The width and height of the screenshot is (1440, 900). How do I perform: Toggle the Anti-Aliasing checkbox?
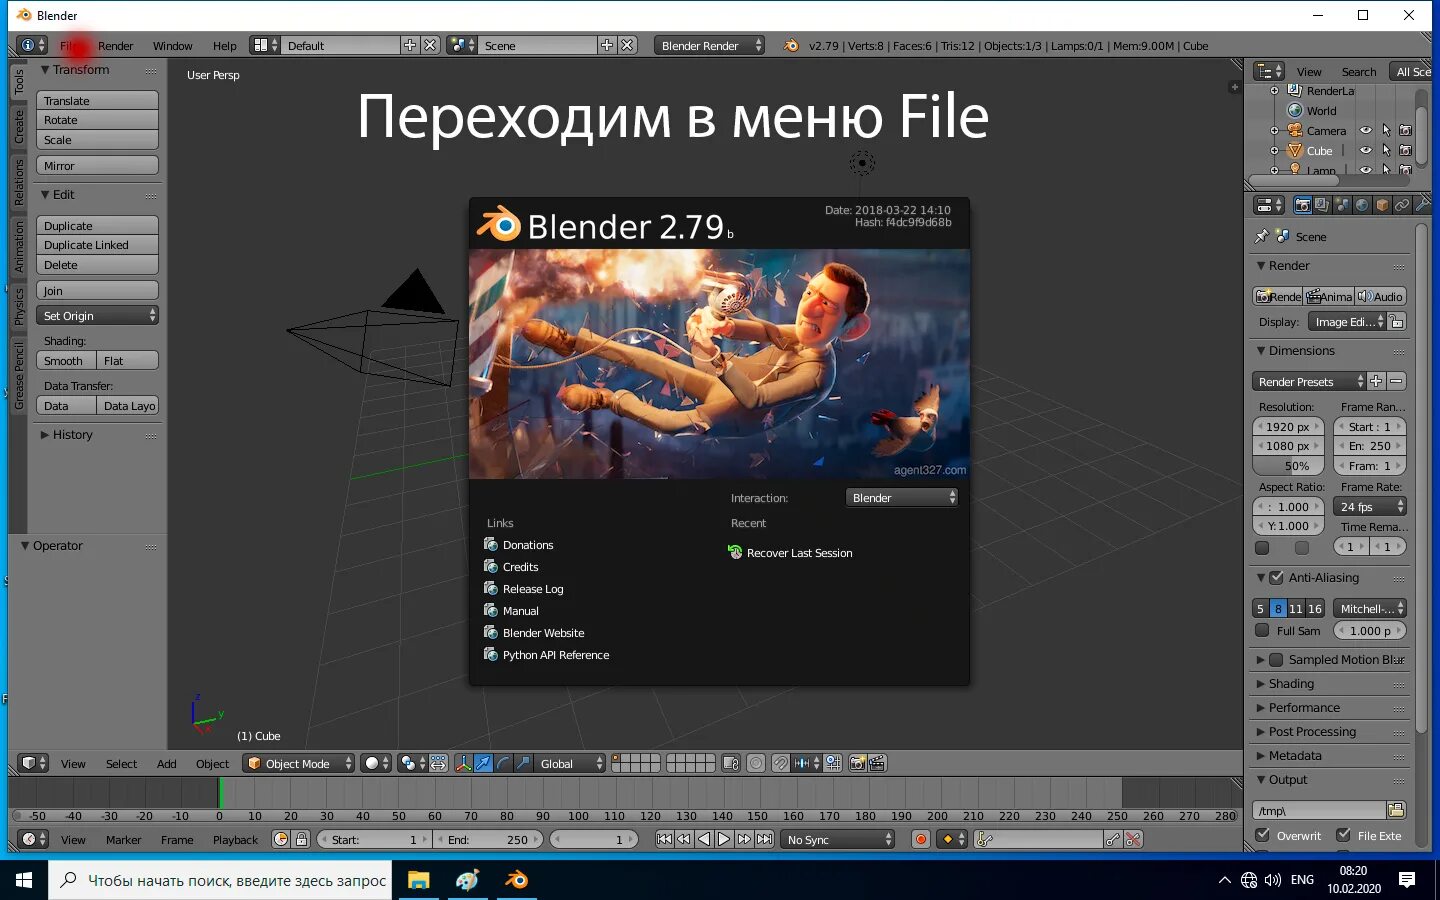tap(1276, 577)
